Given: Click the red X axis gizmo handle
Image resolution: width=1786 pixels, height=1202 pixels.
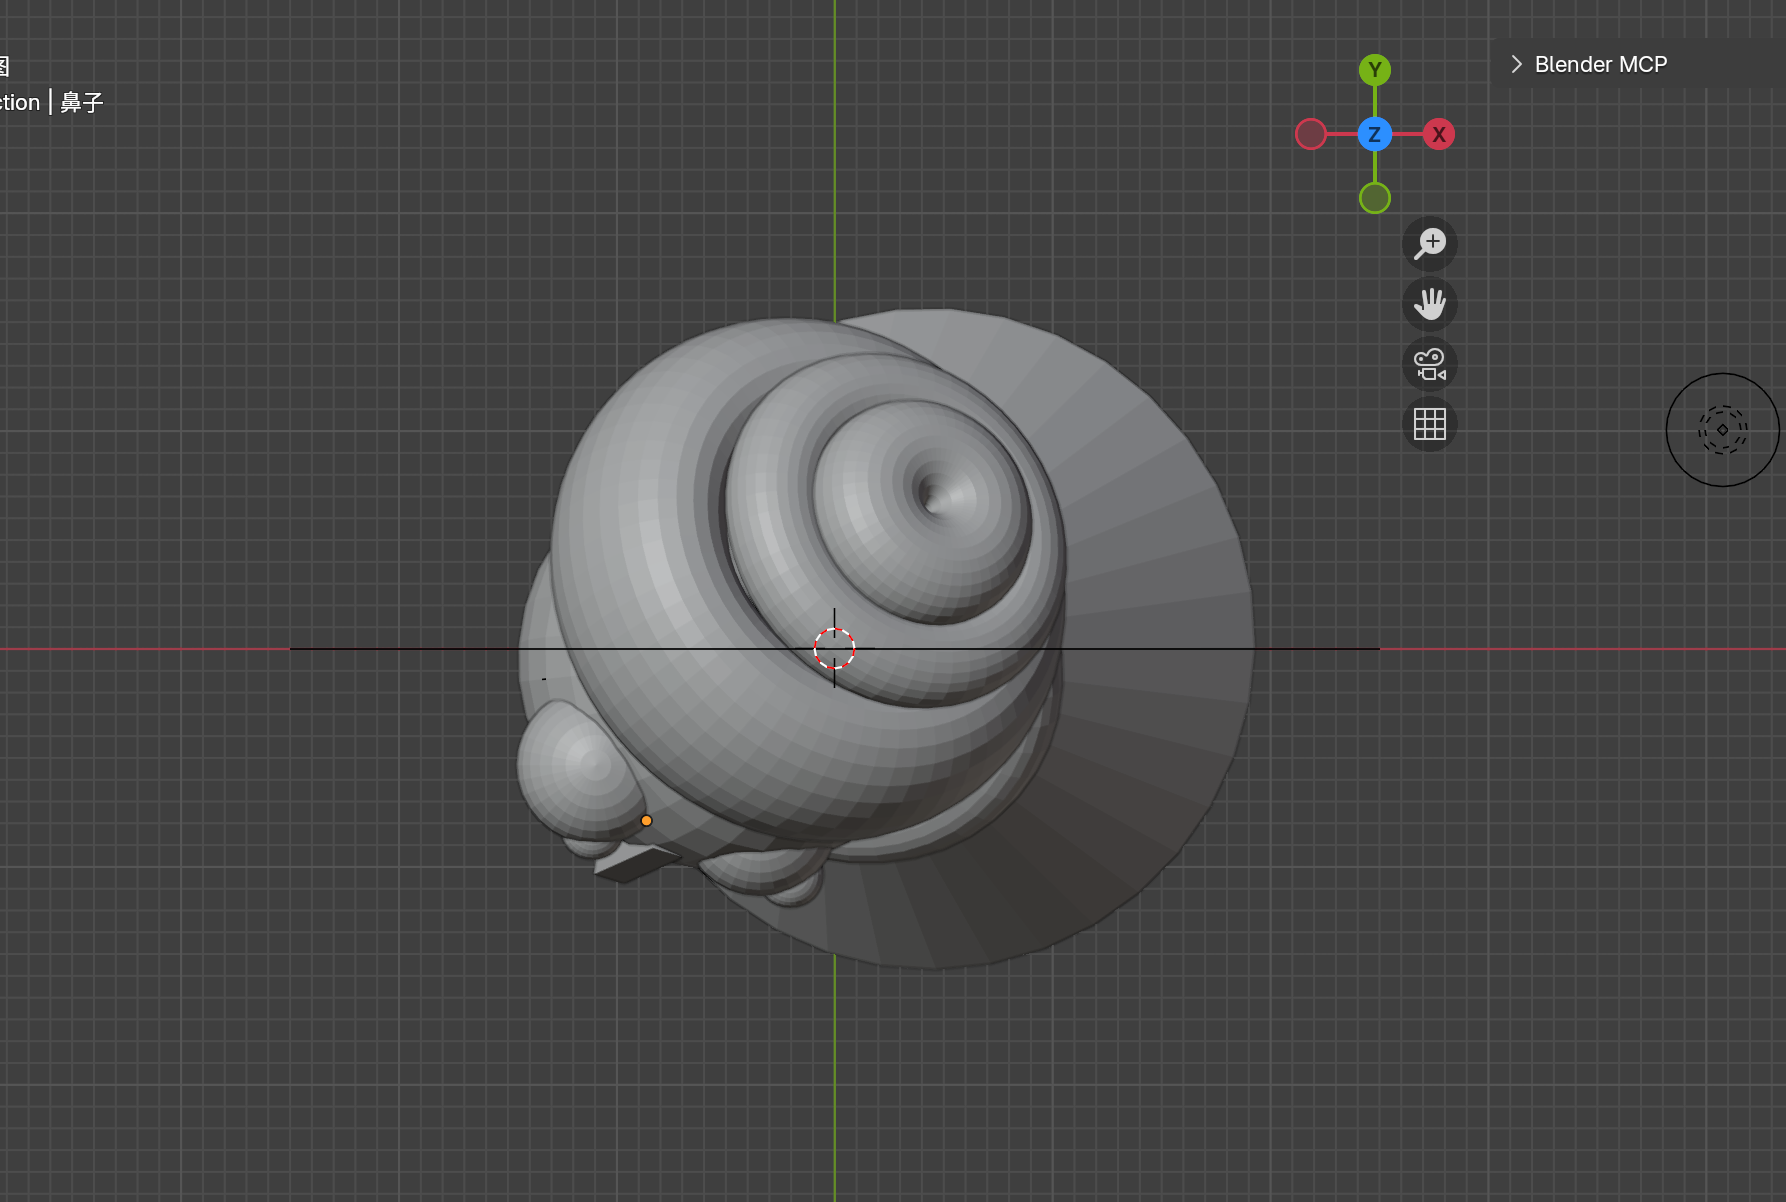Looking at the screenshot, I should 1438,134.
